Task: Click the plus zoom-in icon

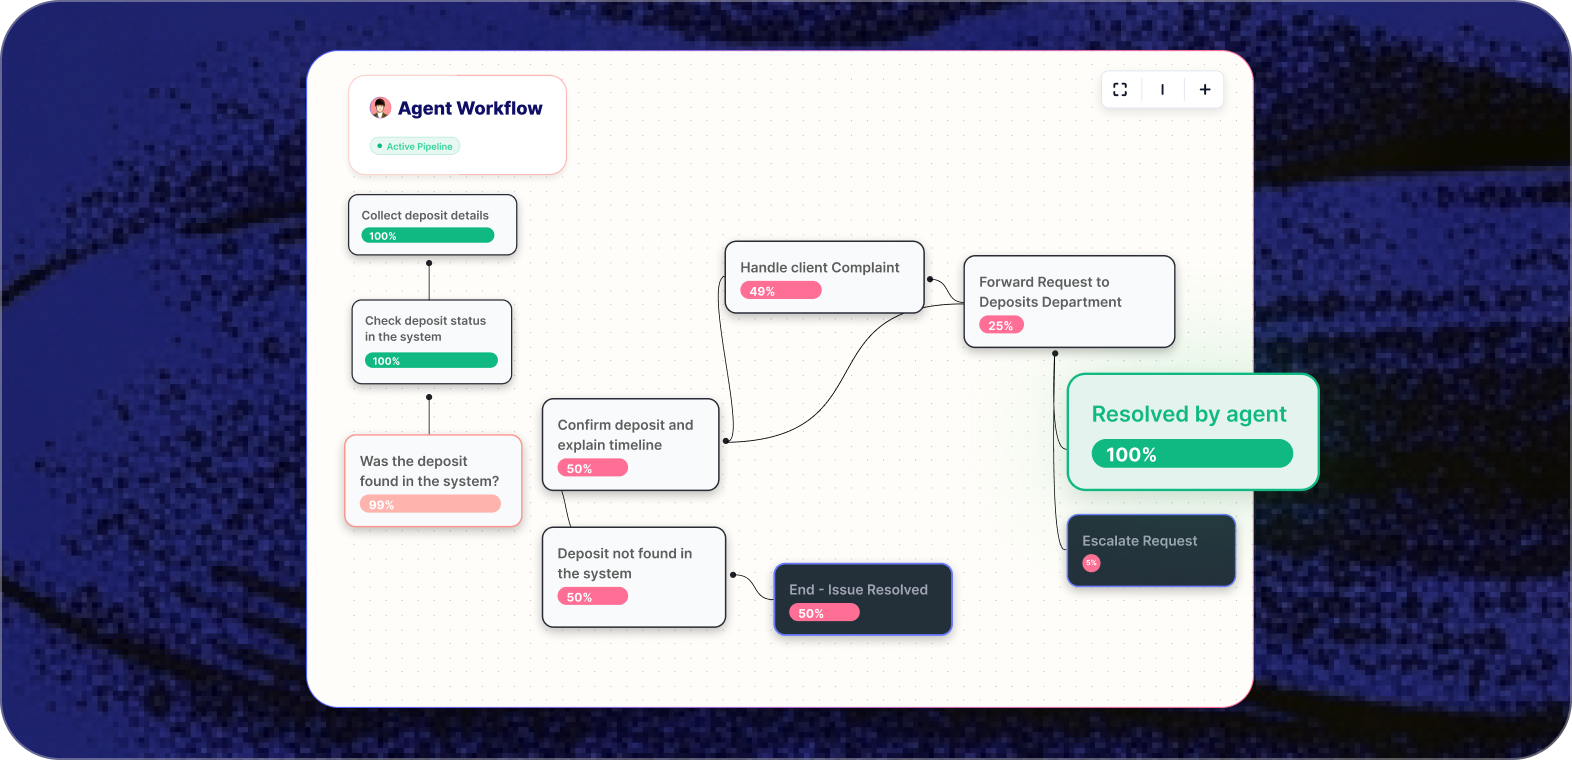Action: (x=1205, y=90)
